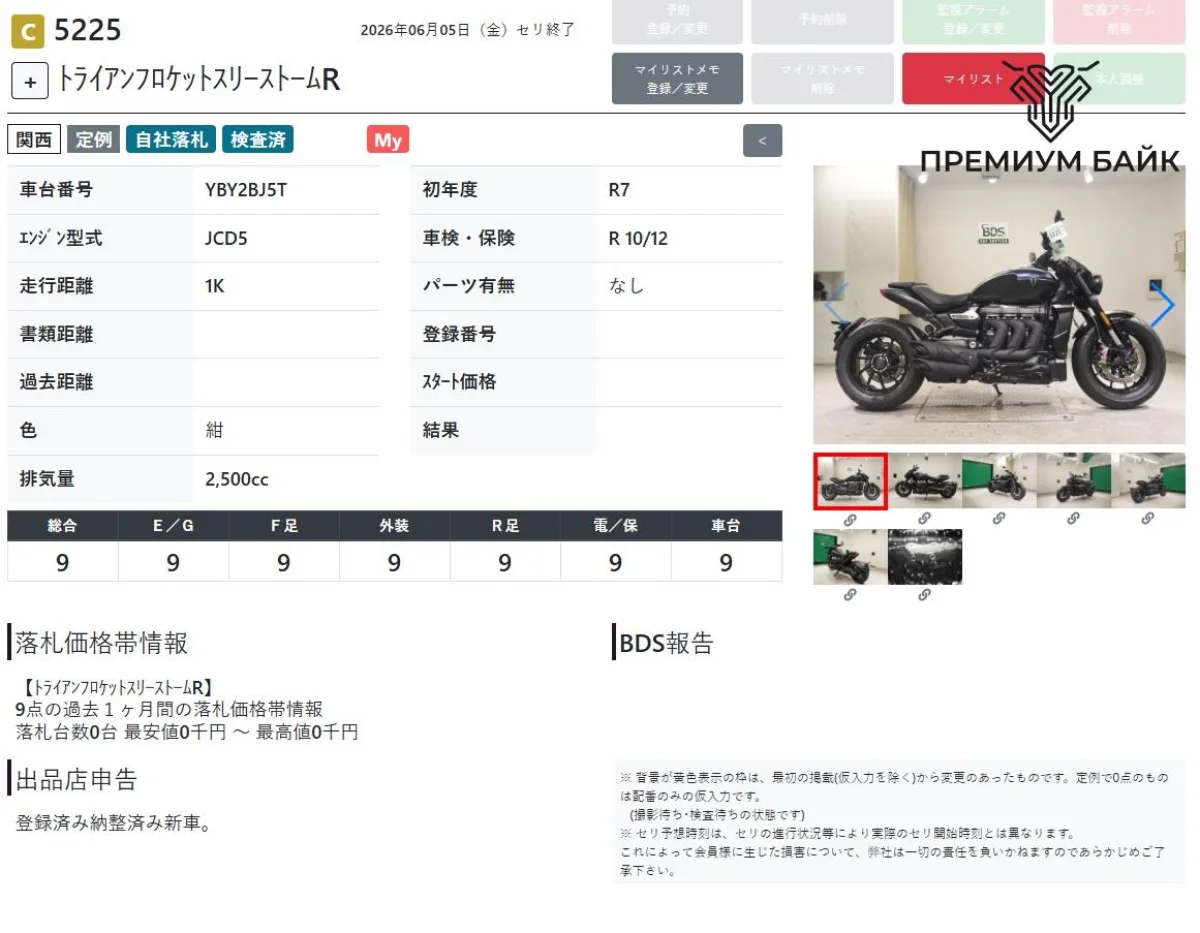Image resolution: width=1200 pixels, height=933 pixels.
Task: Click the collapse arrow button above the photo
Action: click(762, 141)
